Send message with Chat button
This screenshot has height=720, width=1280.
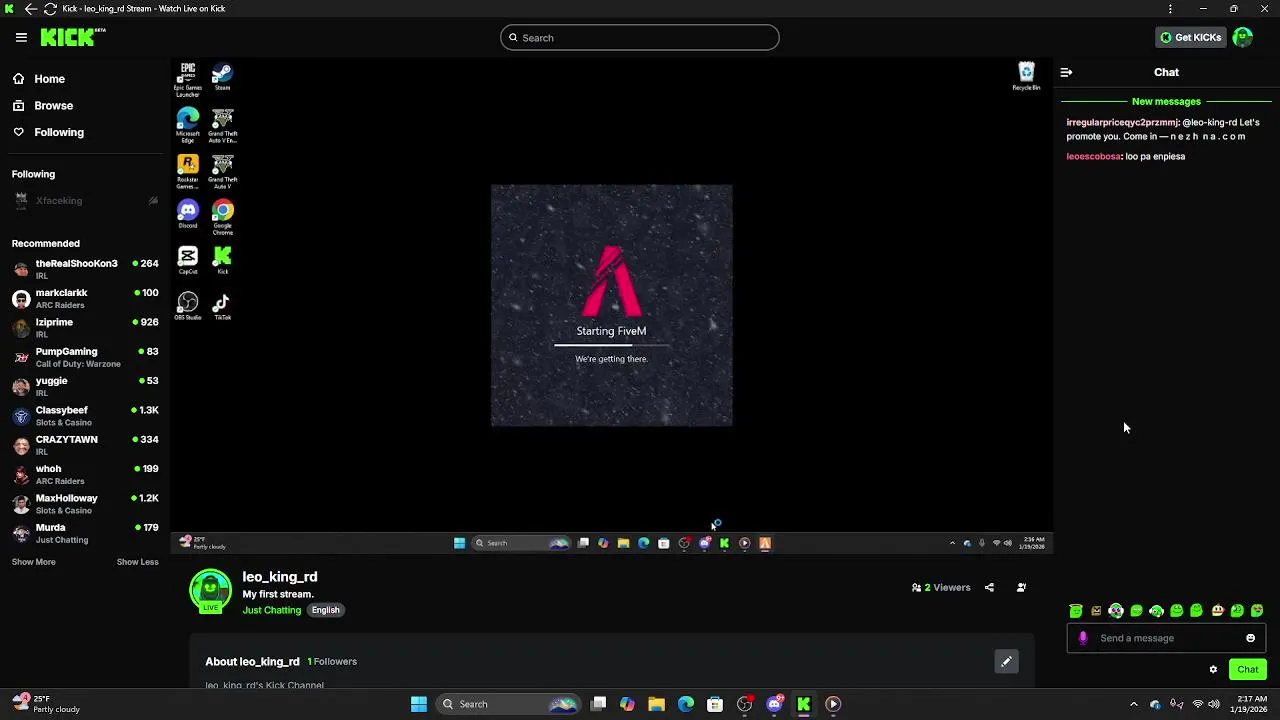coord(1248,670)
